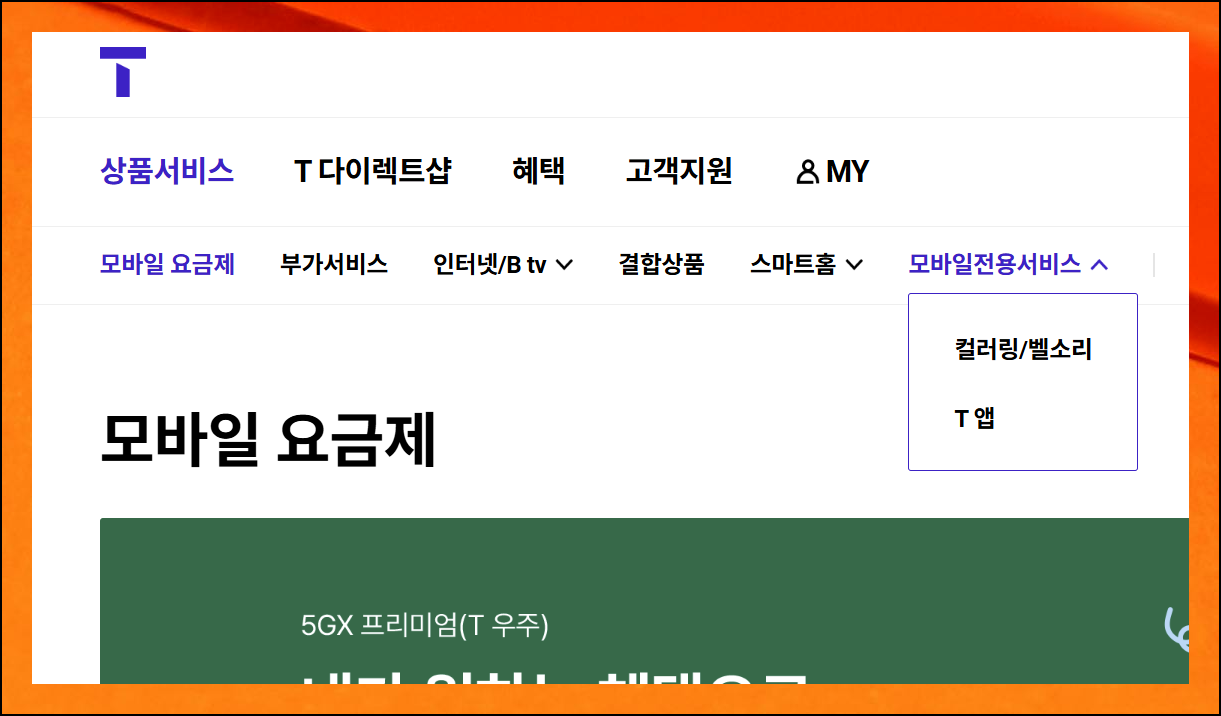Select the 모바일 요금제 submenu tab
The height and width of the screenshot is (716, 1221).
pos(167,265)
